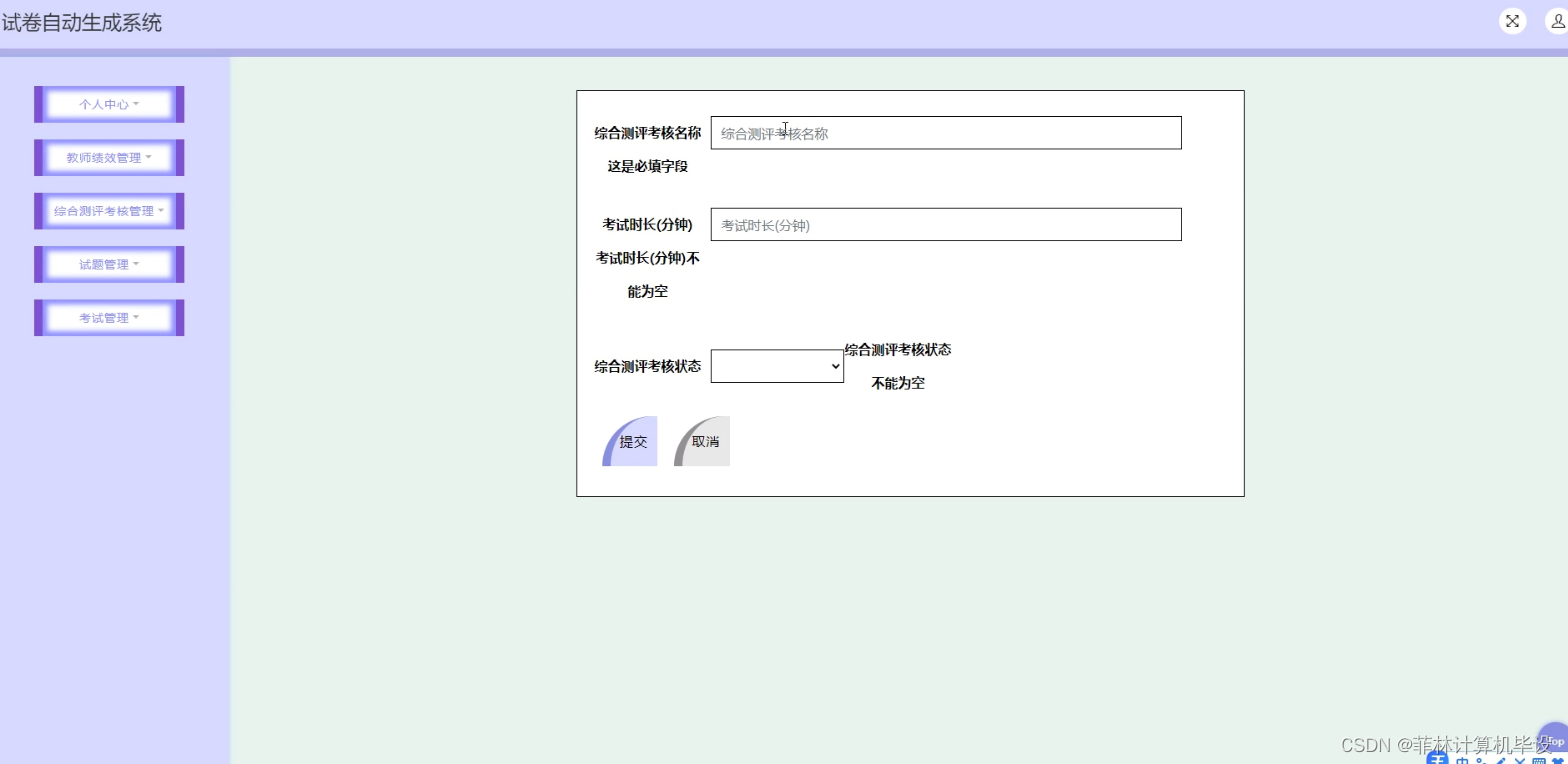
Task: Expand the 考试管理 sidebar menu
Action: [109, 318]
